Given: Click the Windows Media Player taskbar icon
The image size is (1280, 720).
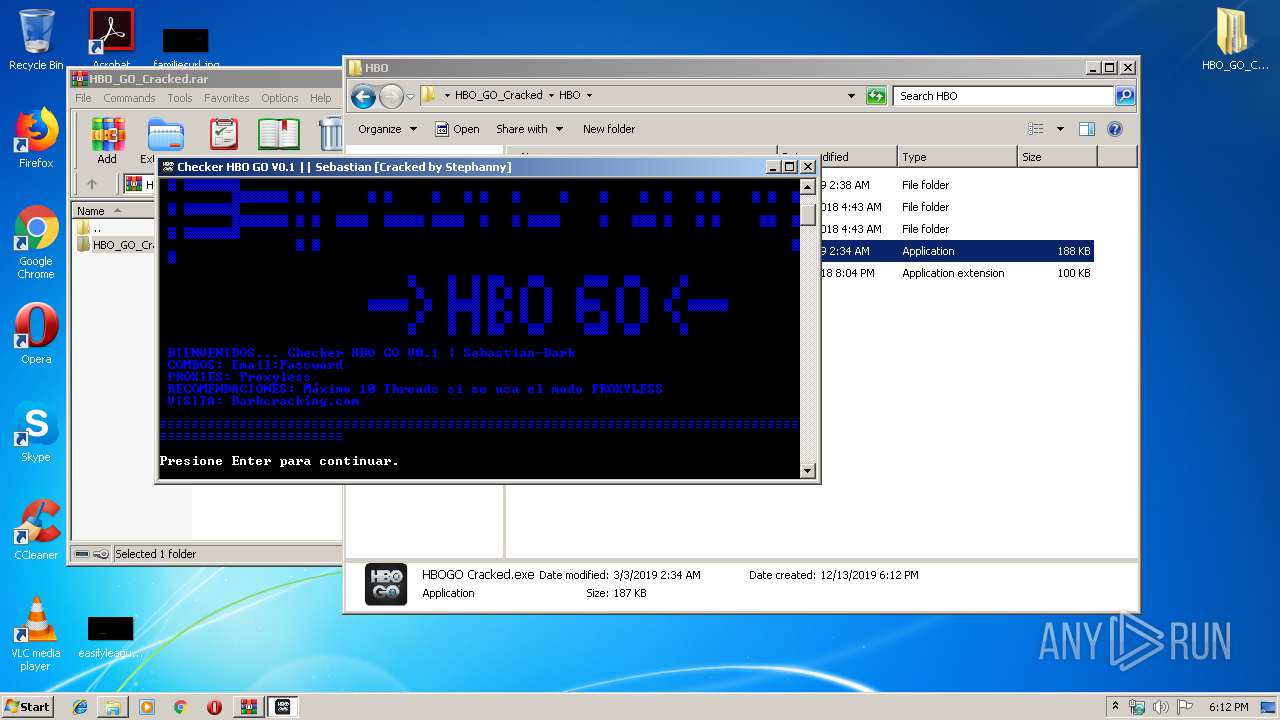Looking at the screenshot, I should click(x=147, y=707).
